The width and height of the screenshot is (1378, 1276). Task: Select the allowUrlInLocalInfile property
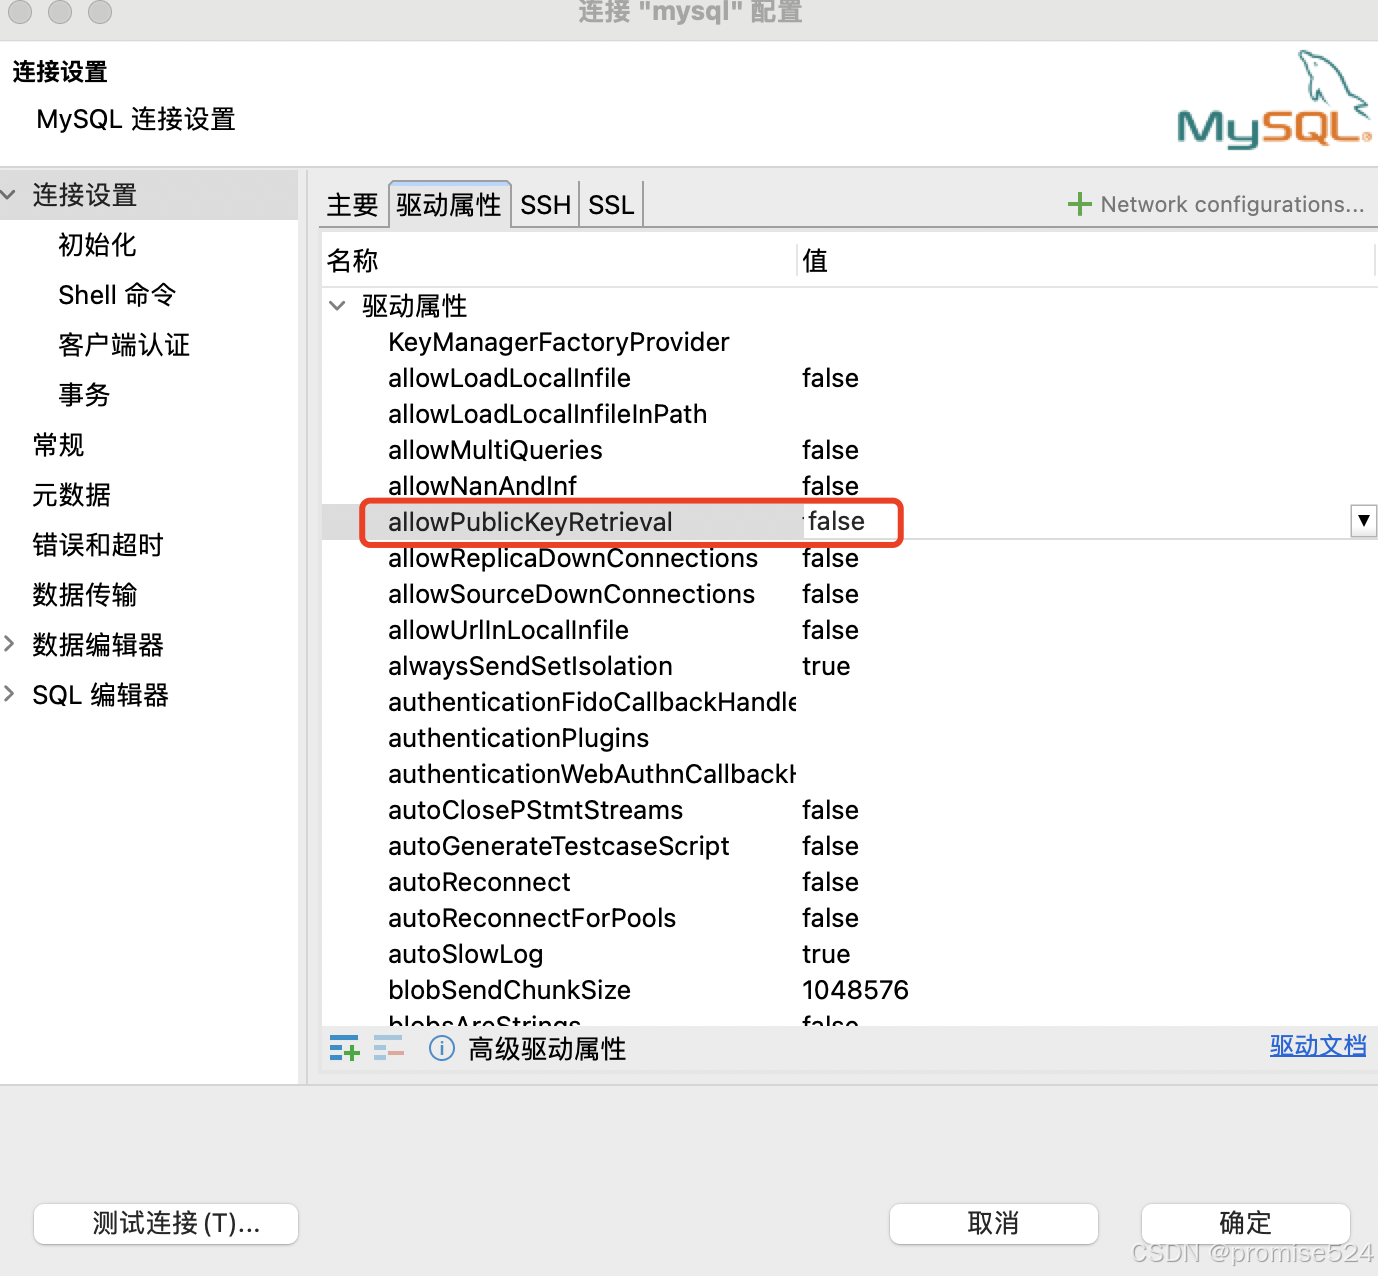point(508,630)
